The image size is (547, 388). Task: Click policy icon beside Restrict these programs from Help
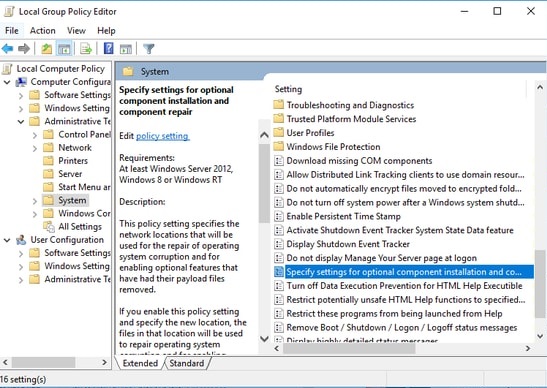(x=278, y=314)
